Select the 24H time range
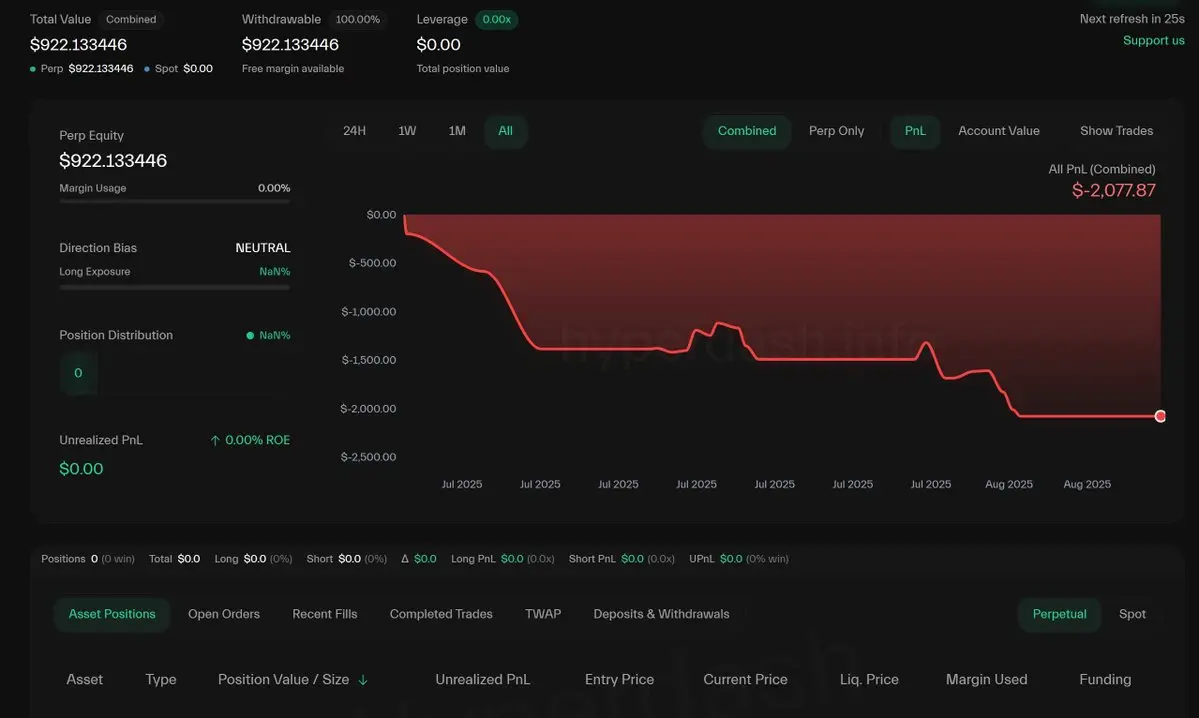This screenshot has width=1199, height=718. (354, 131)
